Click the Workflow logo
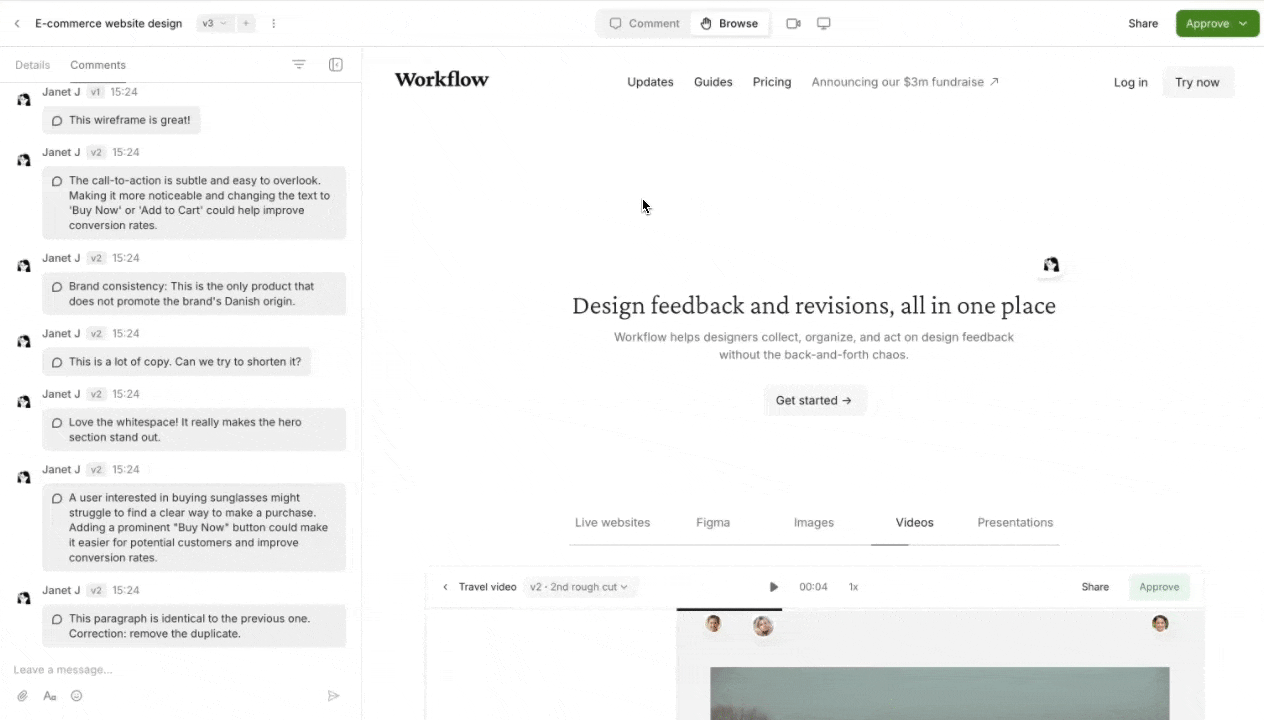Image resolution: width=1264 pixels, height=720 pixels. click(x=442, y=80)
